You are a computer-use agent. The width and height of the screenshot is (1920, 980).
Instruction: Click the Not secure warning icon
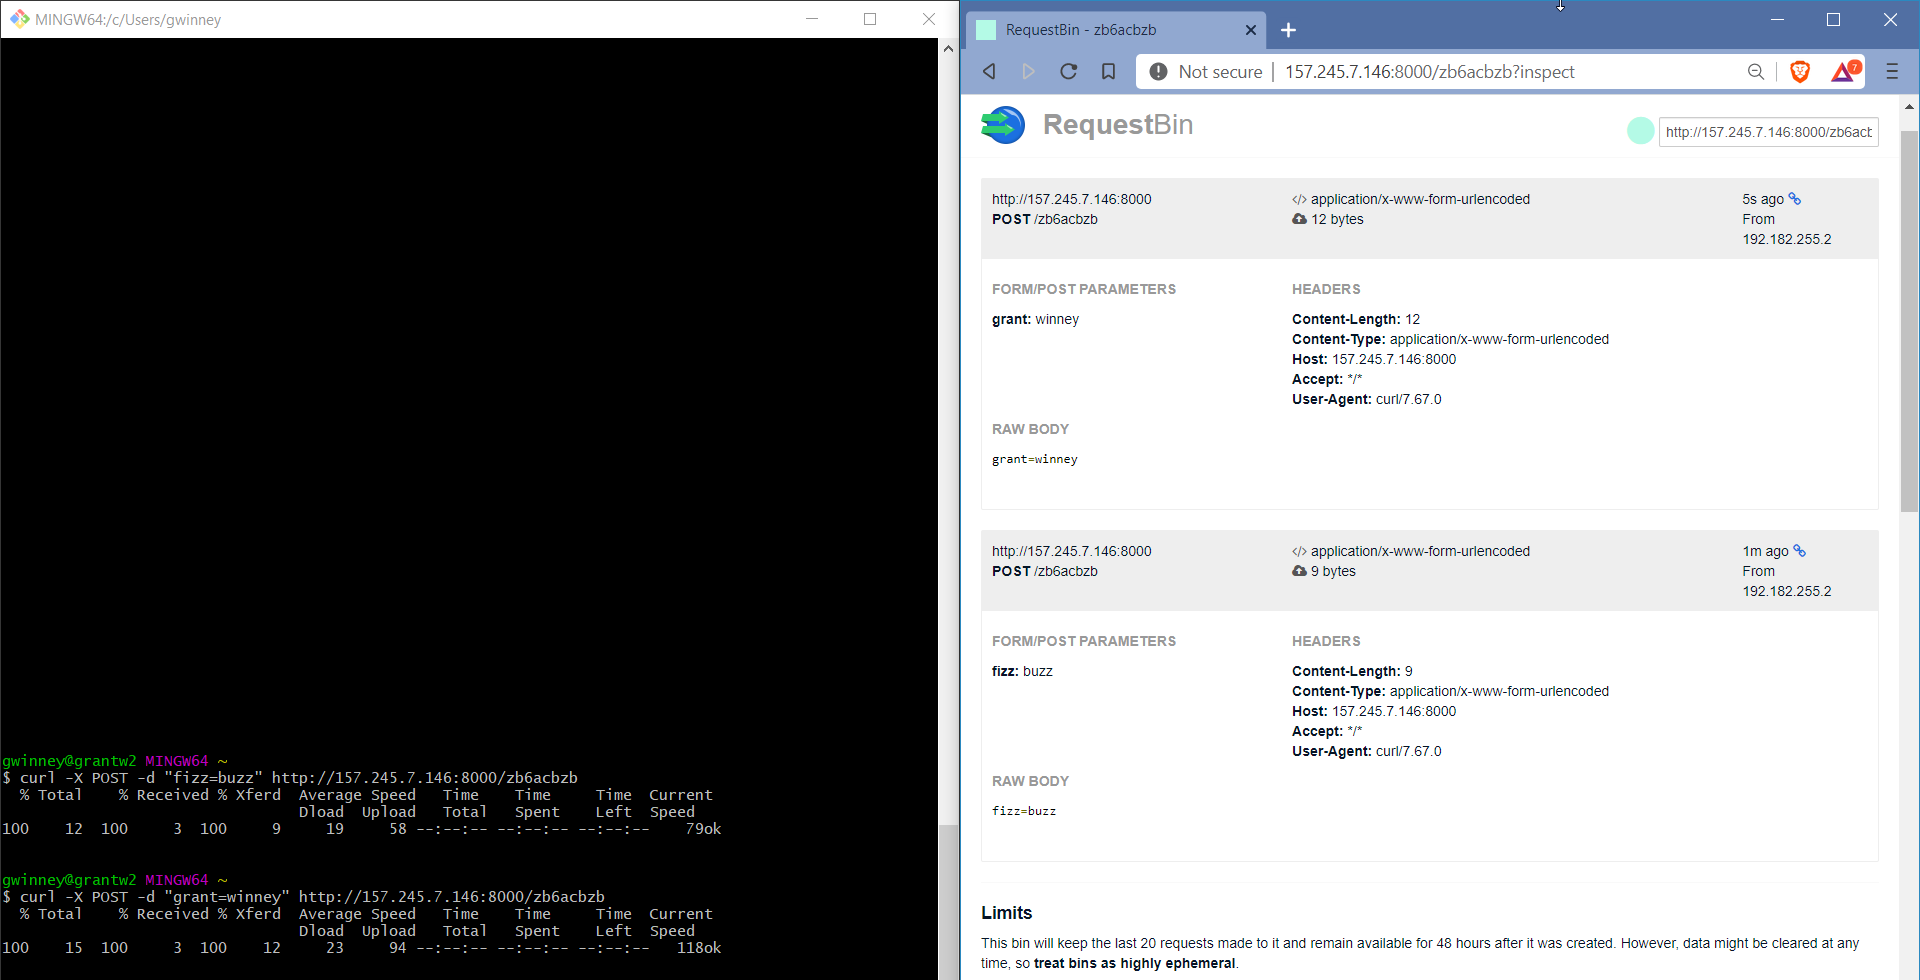[1158, 71]
